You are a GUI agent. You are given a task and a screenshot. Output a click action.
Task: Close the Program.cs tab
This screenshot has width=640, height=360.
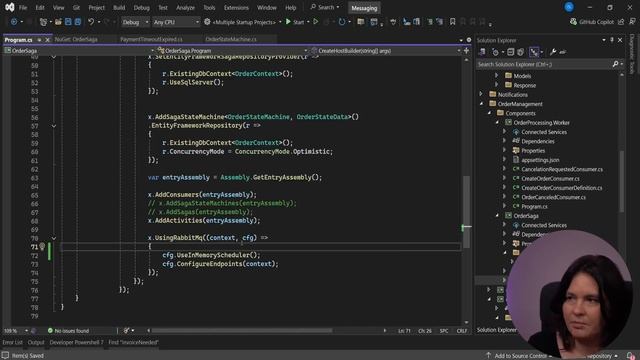click(x=47, y=40)
